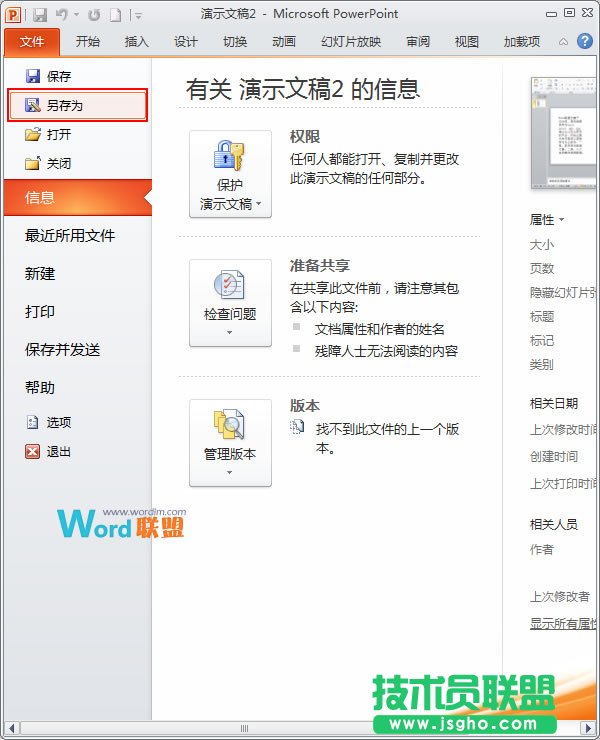
Task: Click the 标题 property field
Action: (541, 316)
